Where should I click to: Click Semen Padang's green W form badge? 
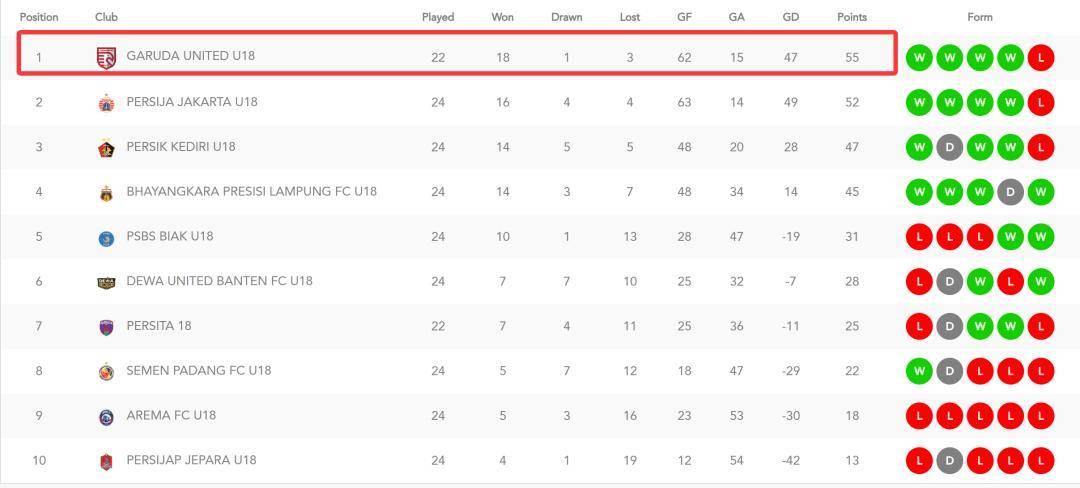[x=918, y=371]
